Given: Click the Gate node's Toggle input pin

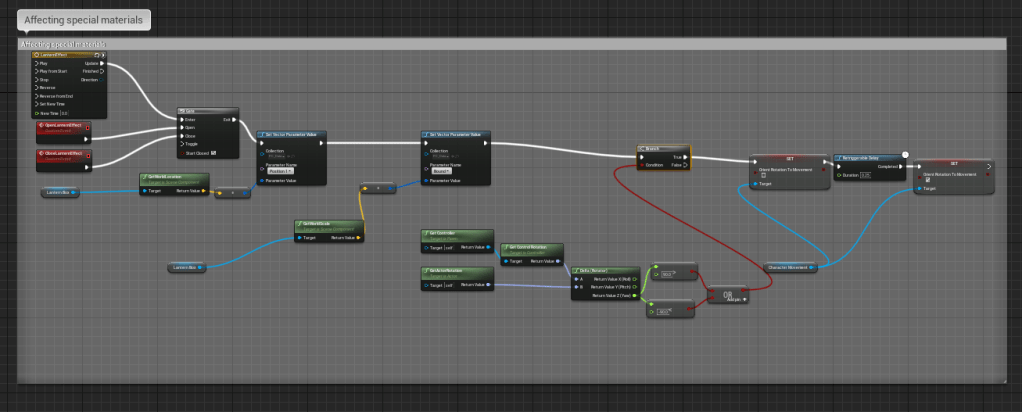Looking at the screenshot, I should (181, 144).
